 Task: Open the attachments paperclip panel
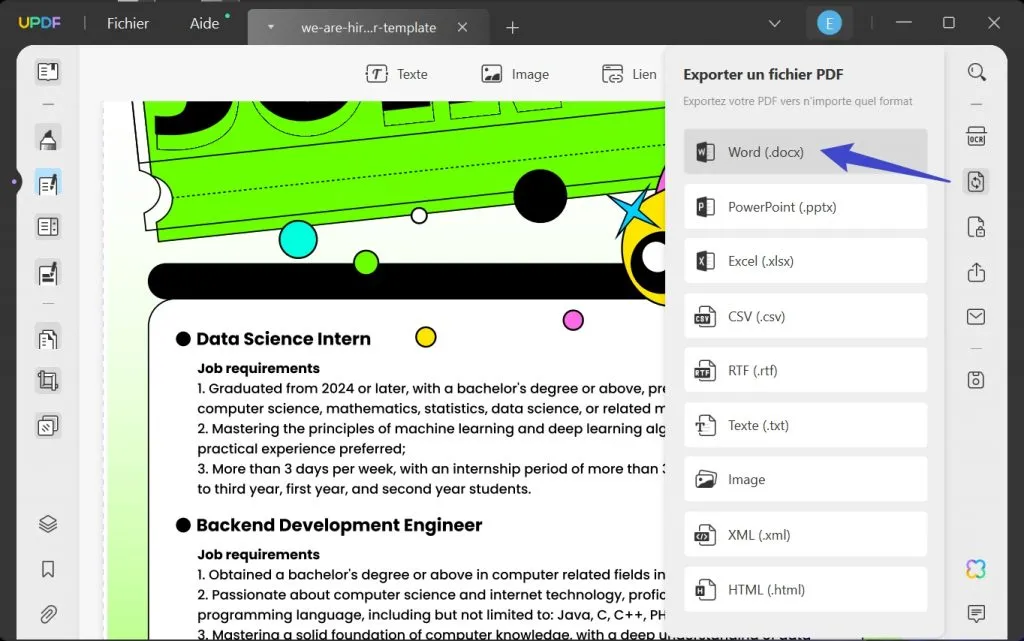[x=48, y=613]
